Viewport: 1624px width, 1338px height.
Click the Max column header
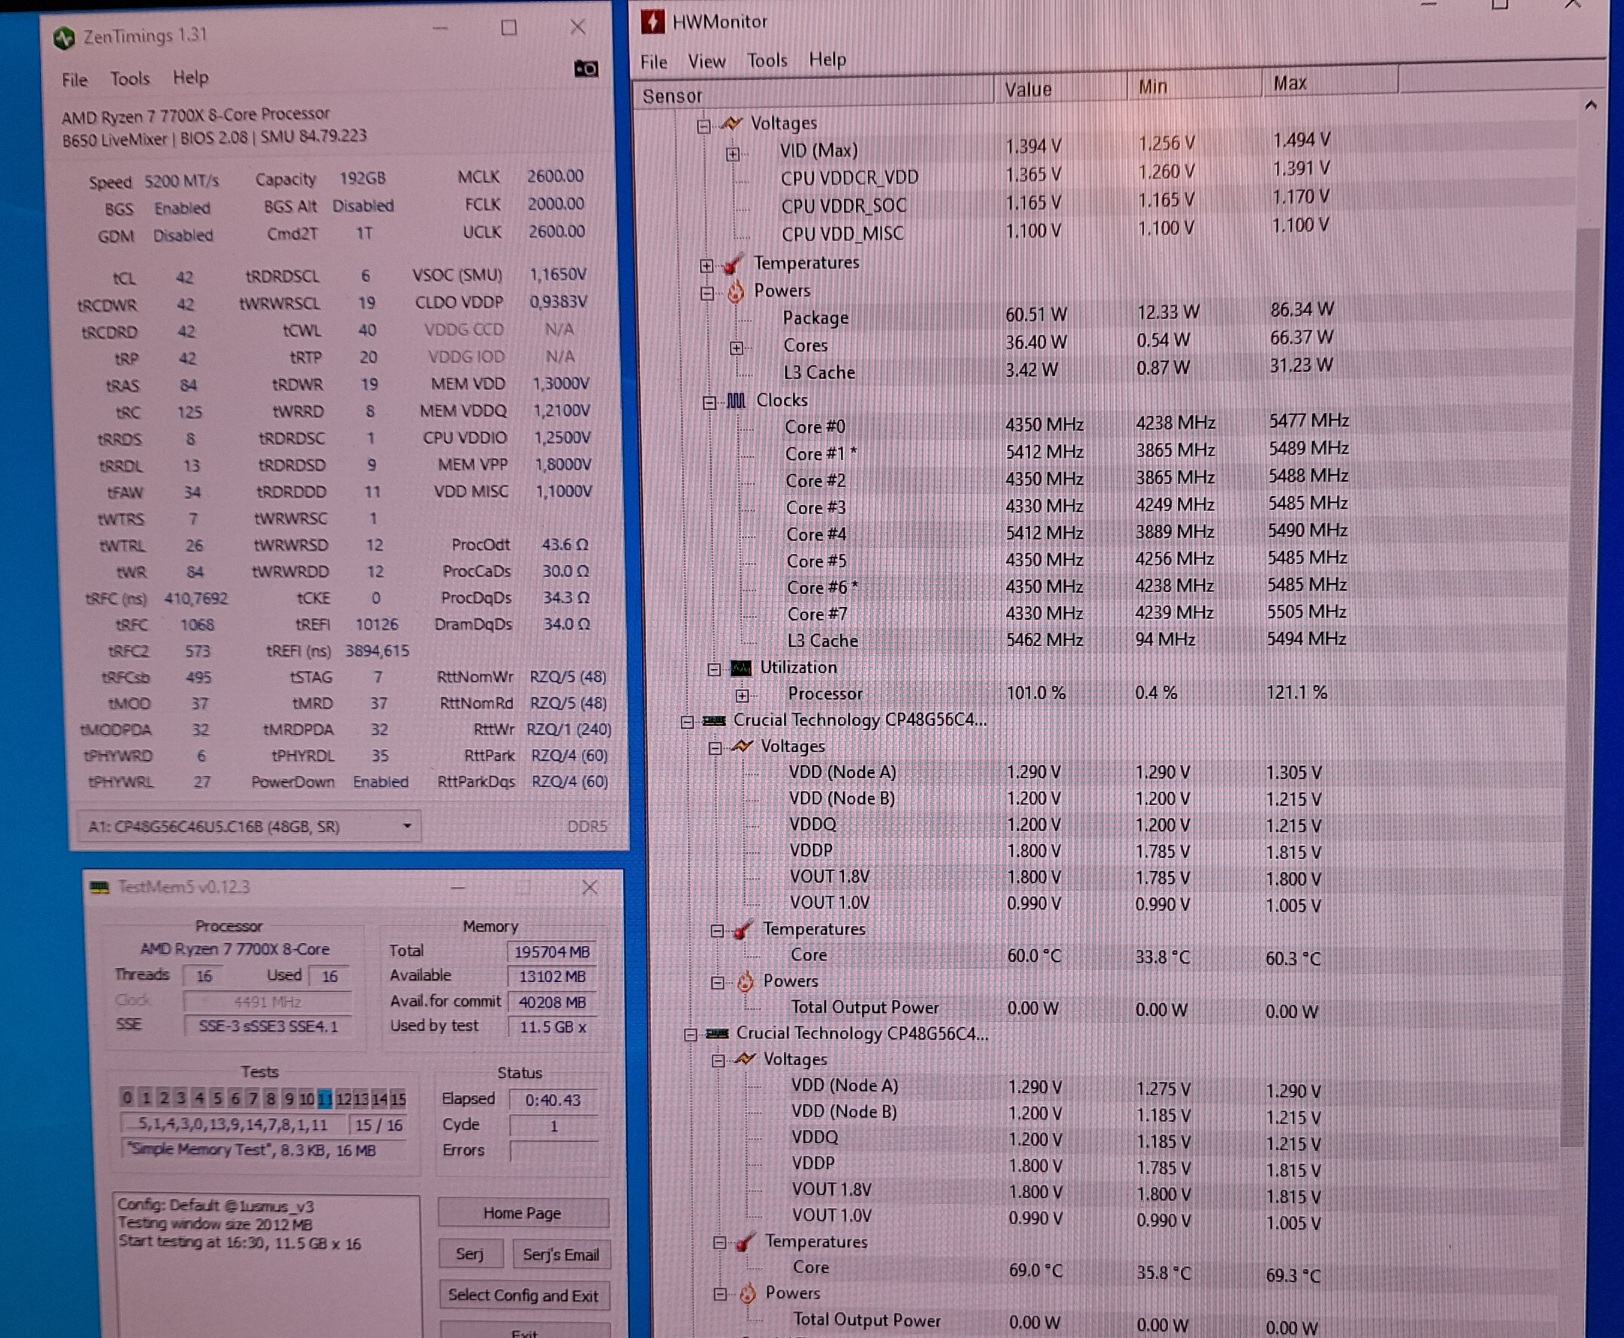pos(1330,82)
